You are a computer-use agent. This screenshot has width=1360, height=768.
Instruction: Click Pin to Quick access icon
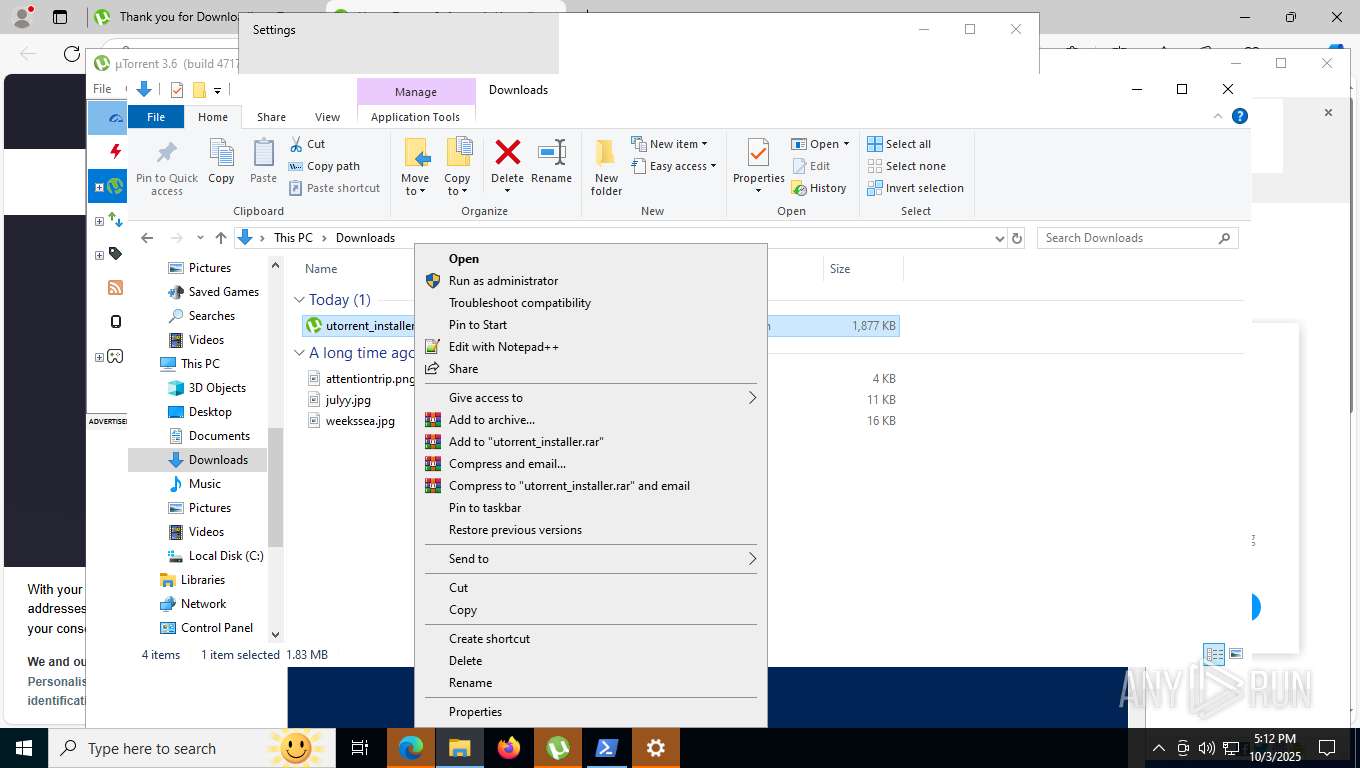coord(167,167)
